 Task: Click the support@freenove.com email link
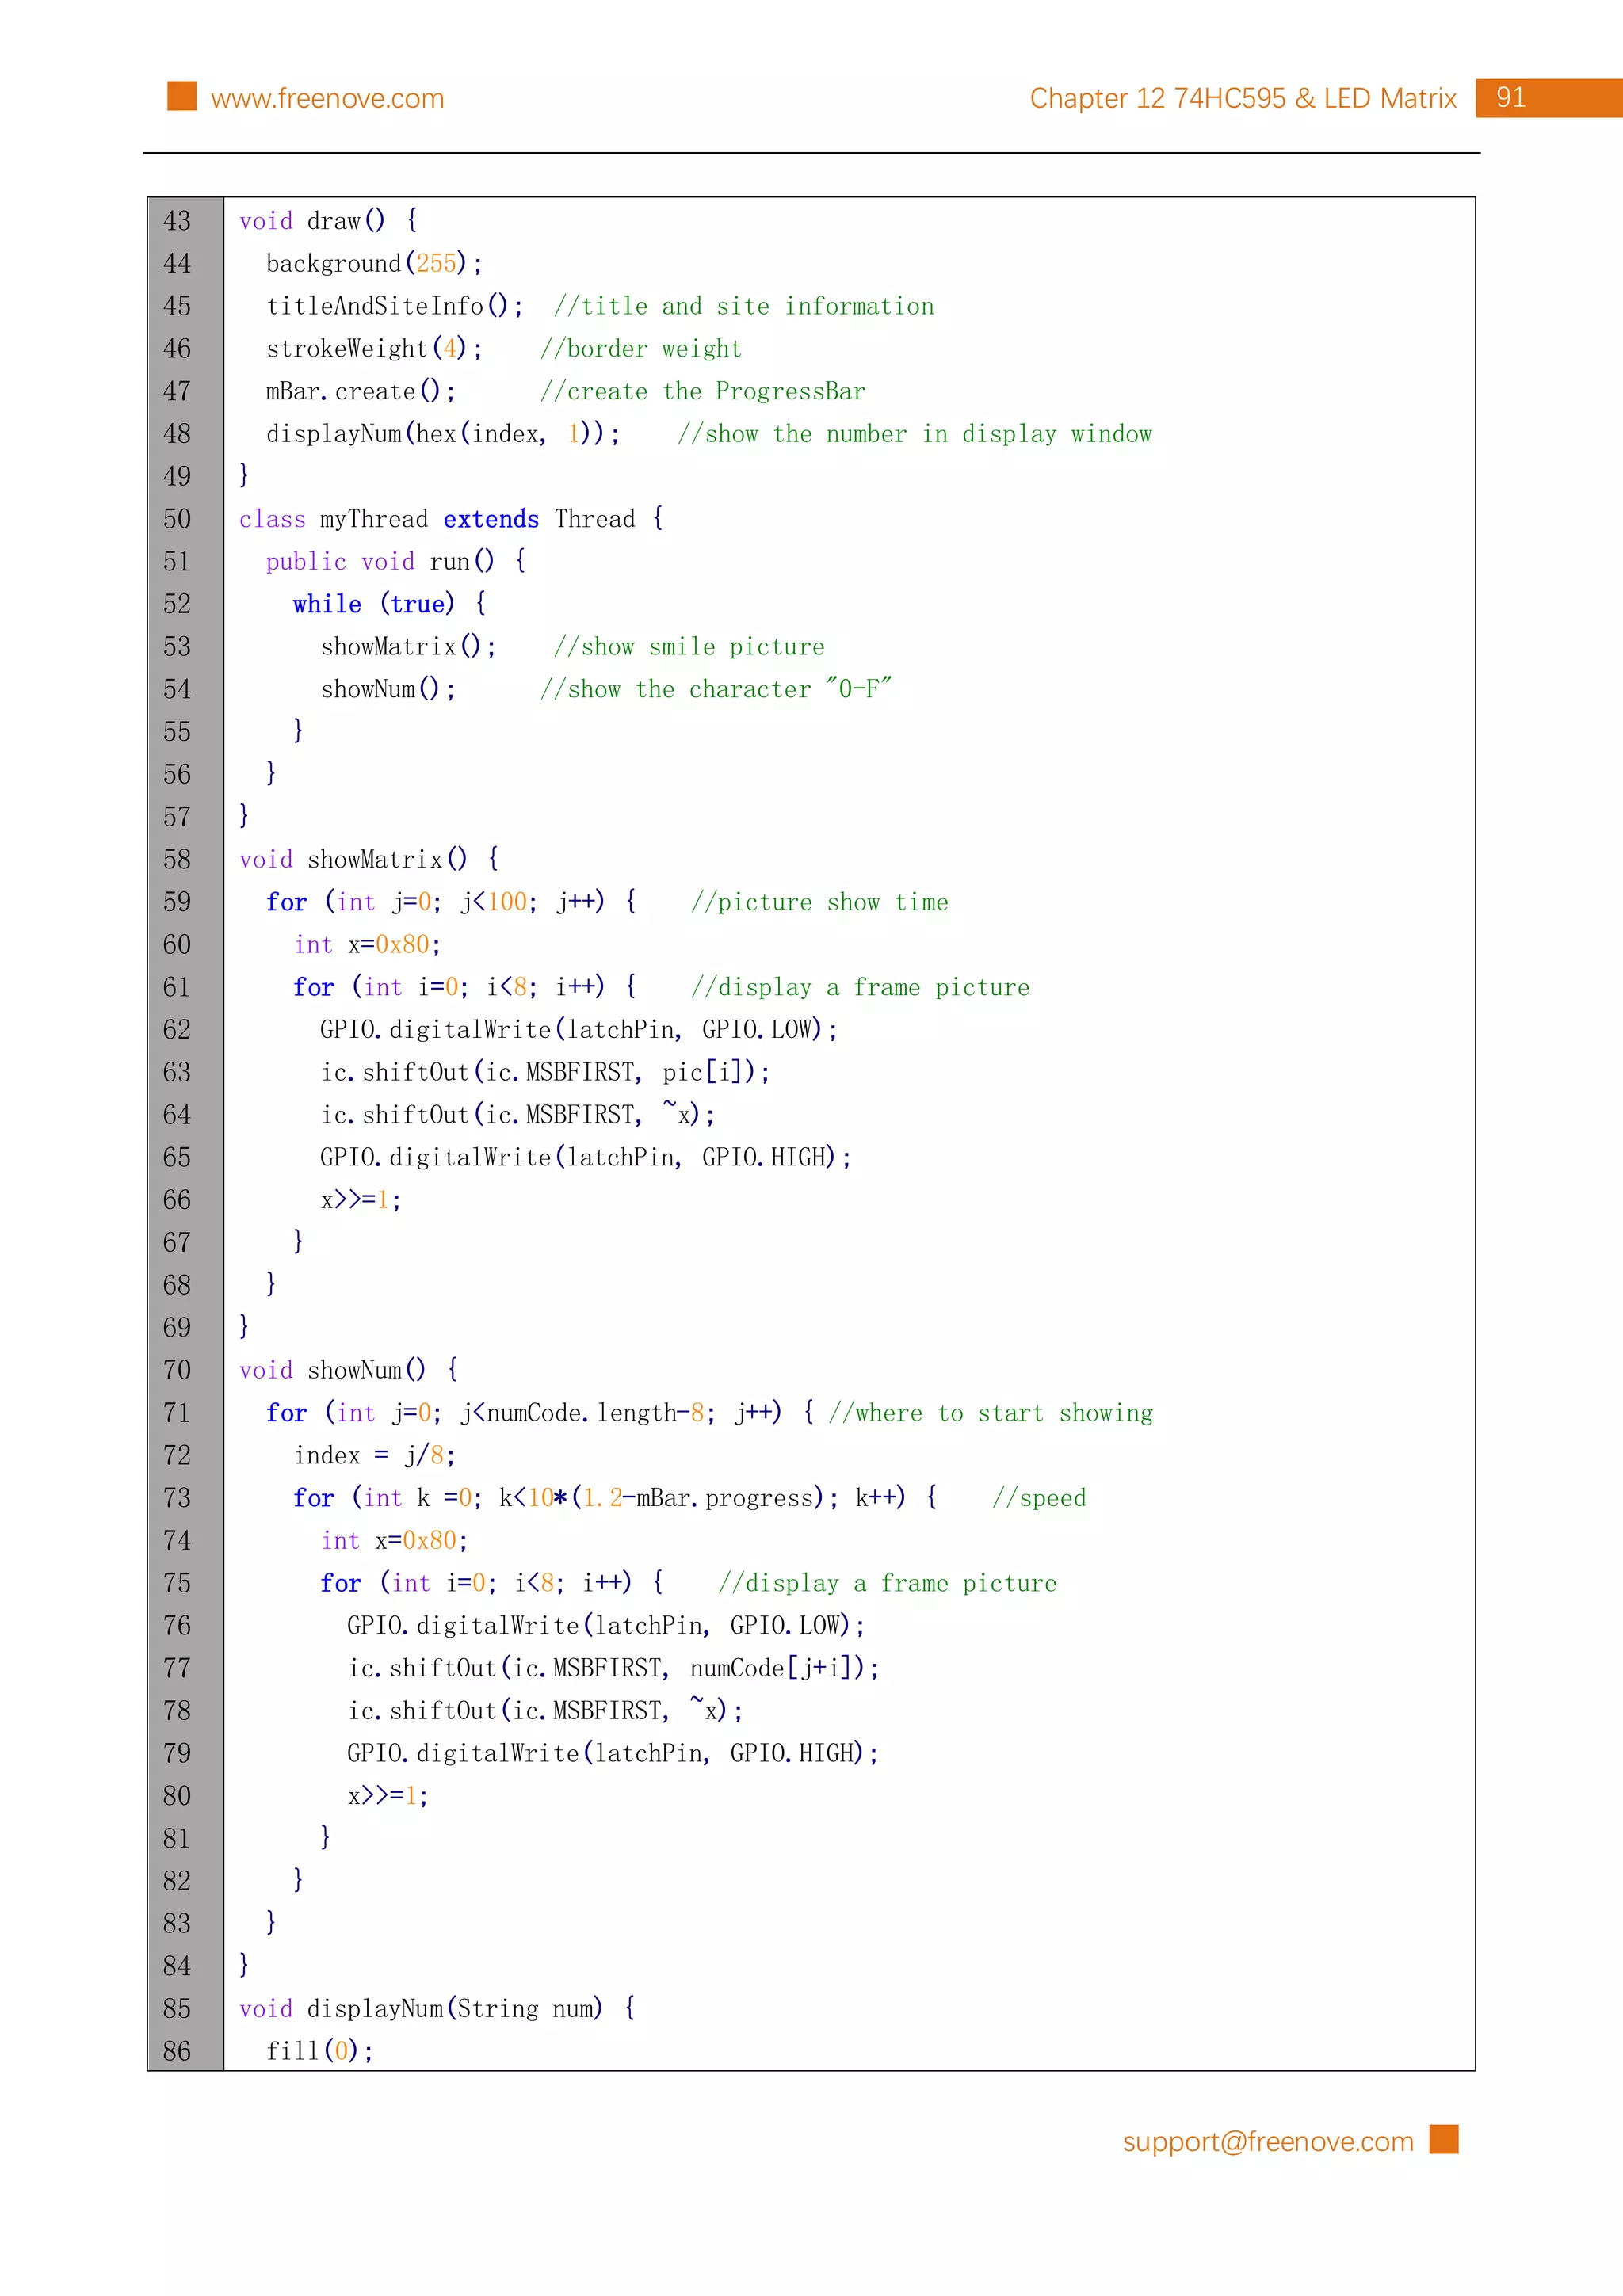coord(1268,2141)
